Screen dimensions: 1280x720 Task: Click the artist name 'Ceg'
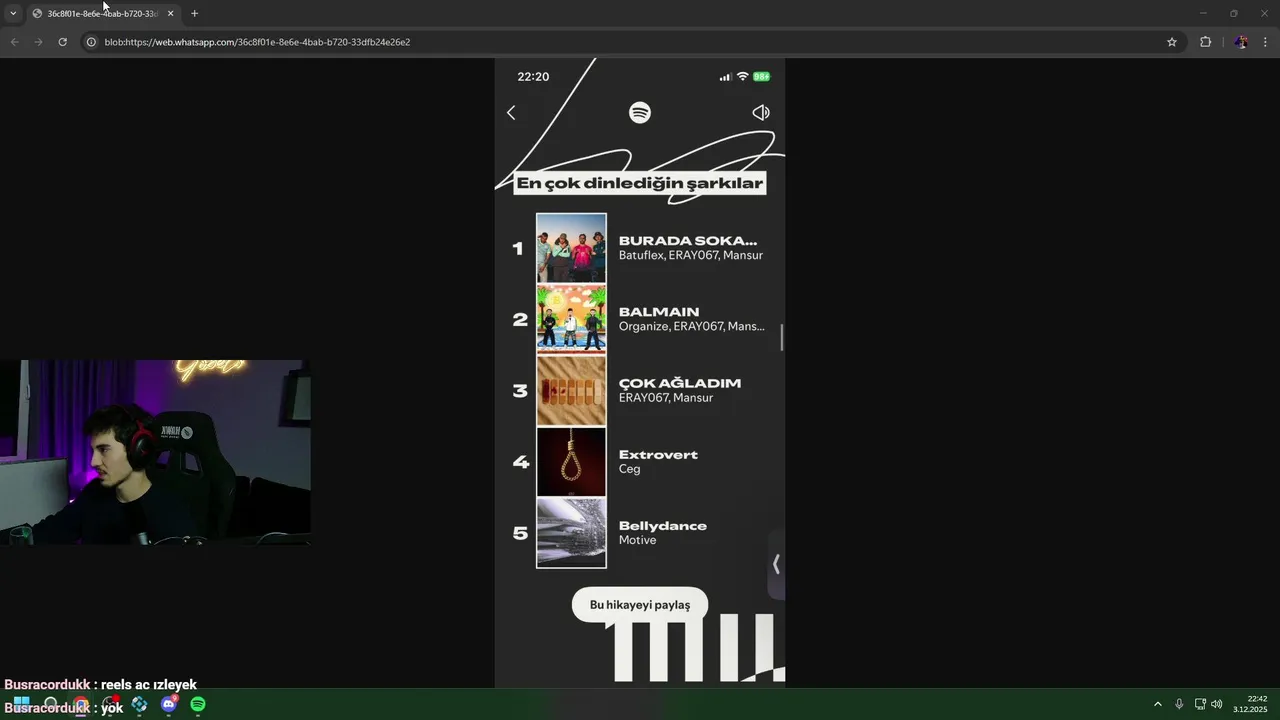click(629, 469)
